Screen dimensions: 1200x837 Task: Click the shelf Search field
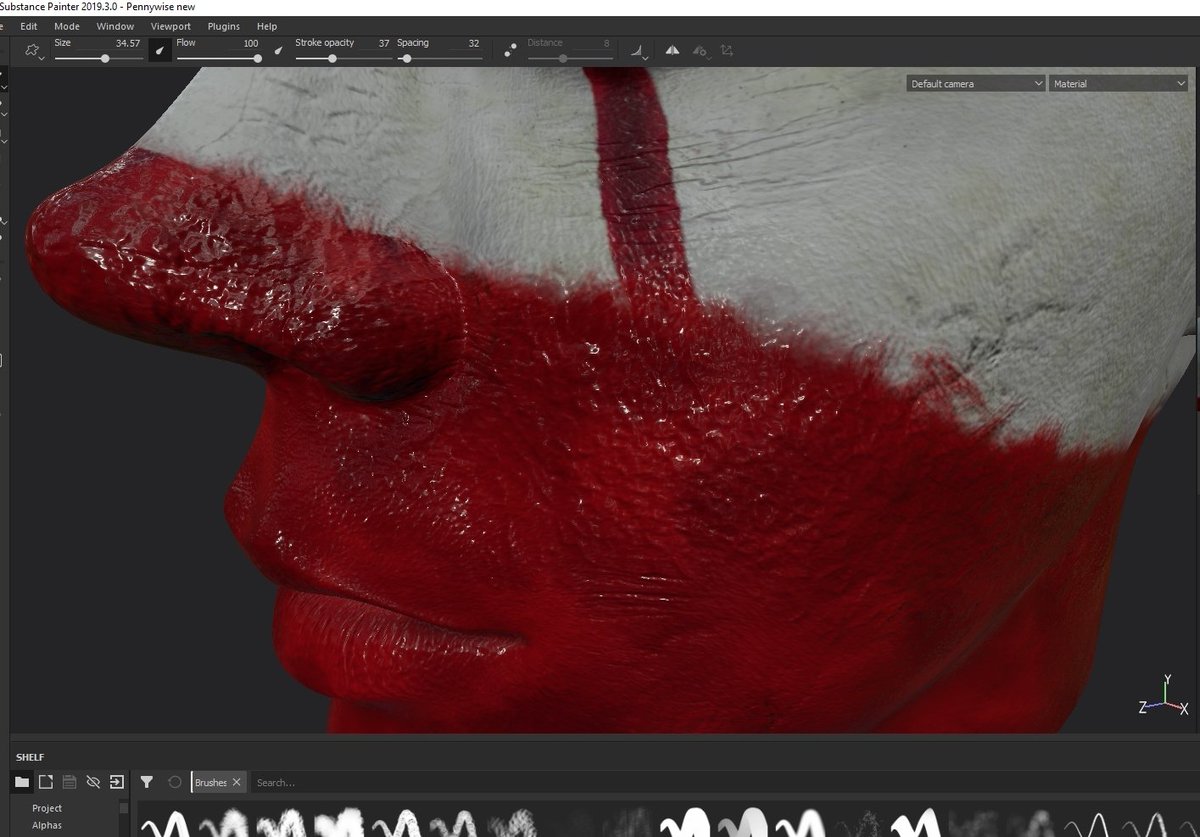(x=724, y=782)
